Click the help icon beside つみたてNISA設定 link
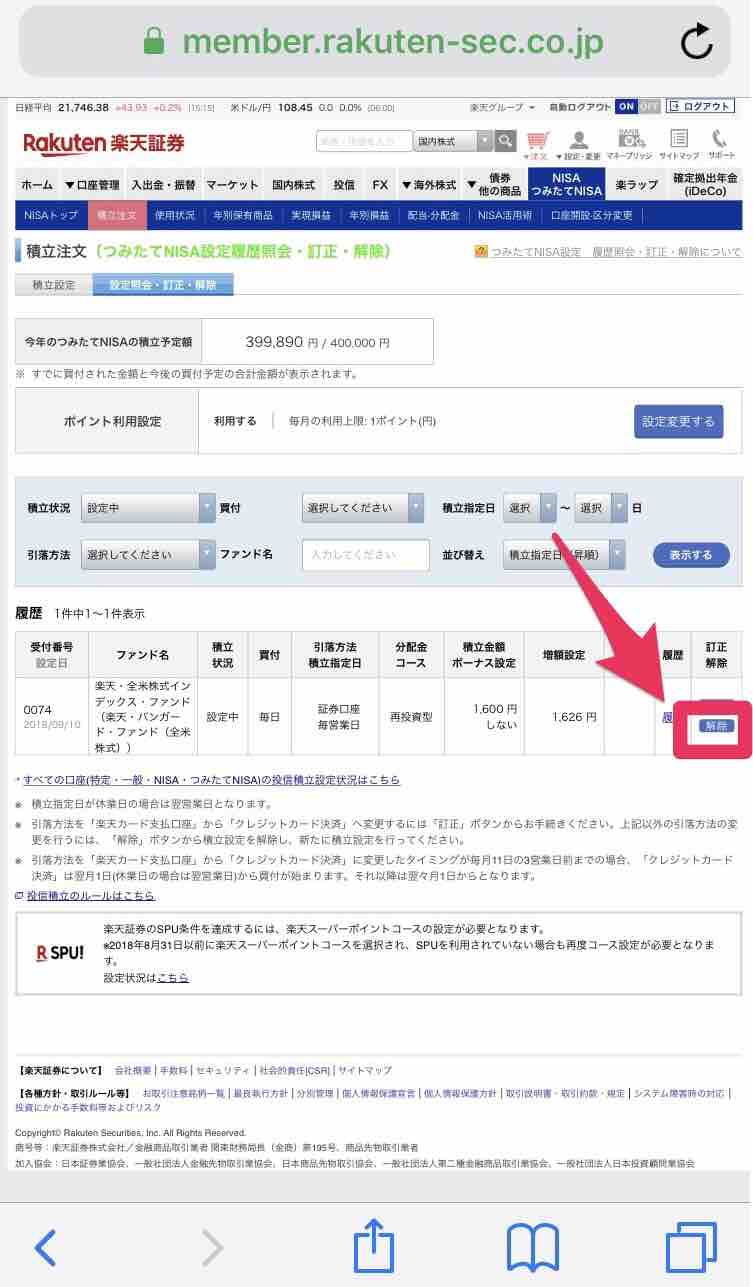 tap(481, 252)
